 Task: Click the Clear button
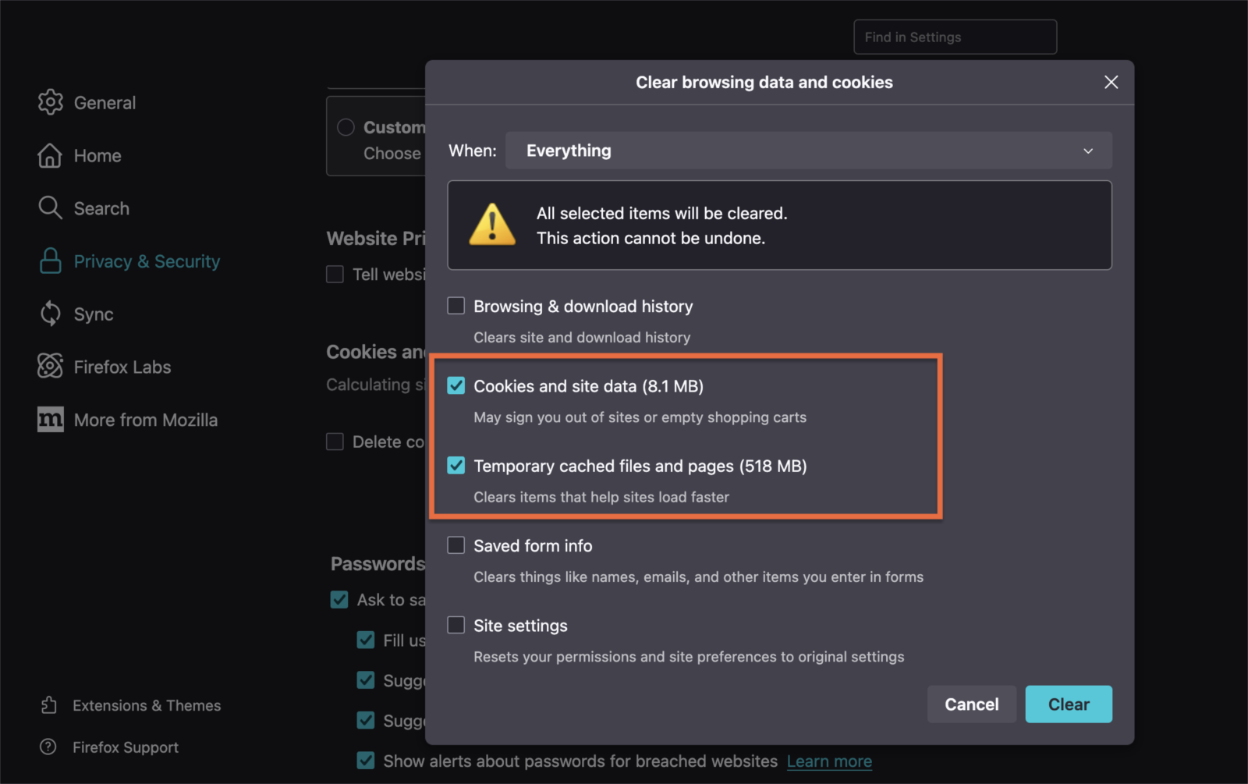click(1068, 704)
